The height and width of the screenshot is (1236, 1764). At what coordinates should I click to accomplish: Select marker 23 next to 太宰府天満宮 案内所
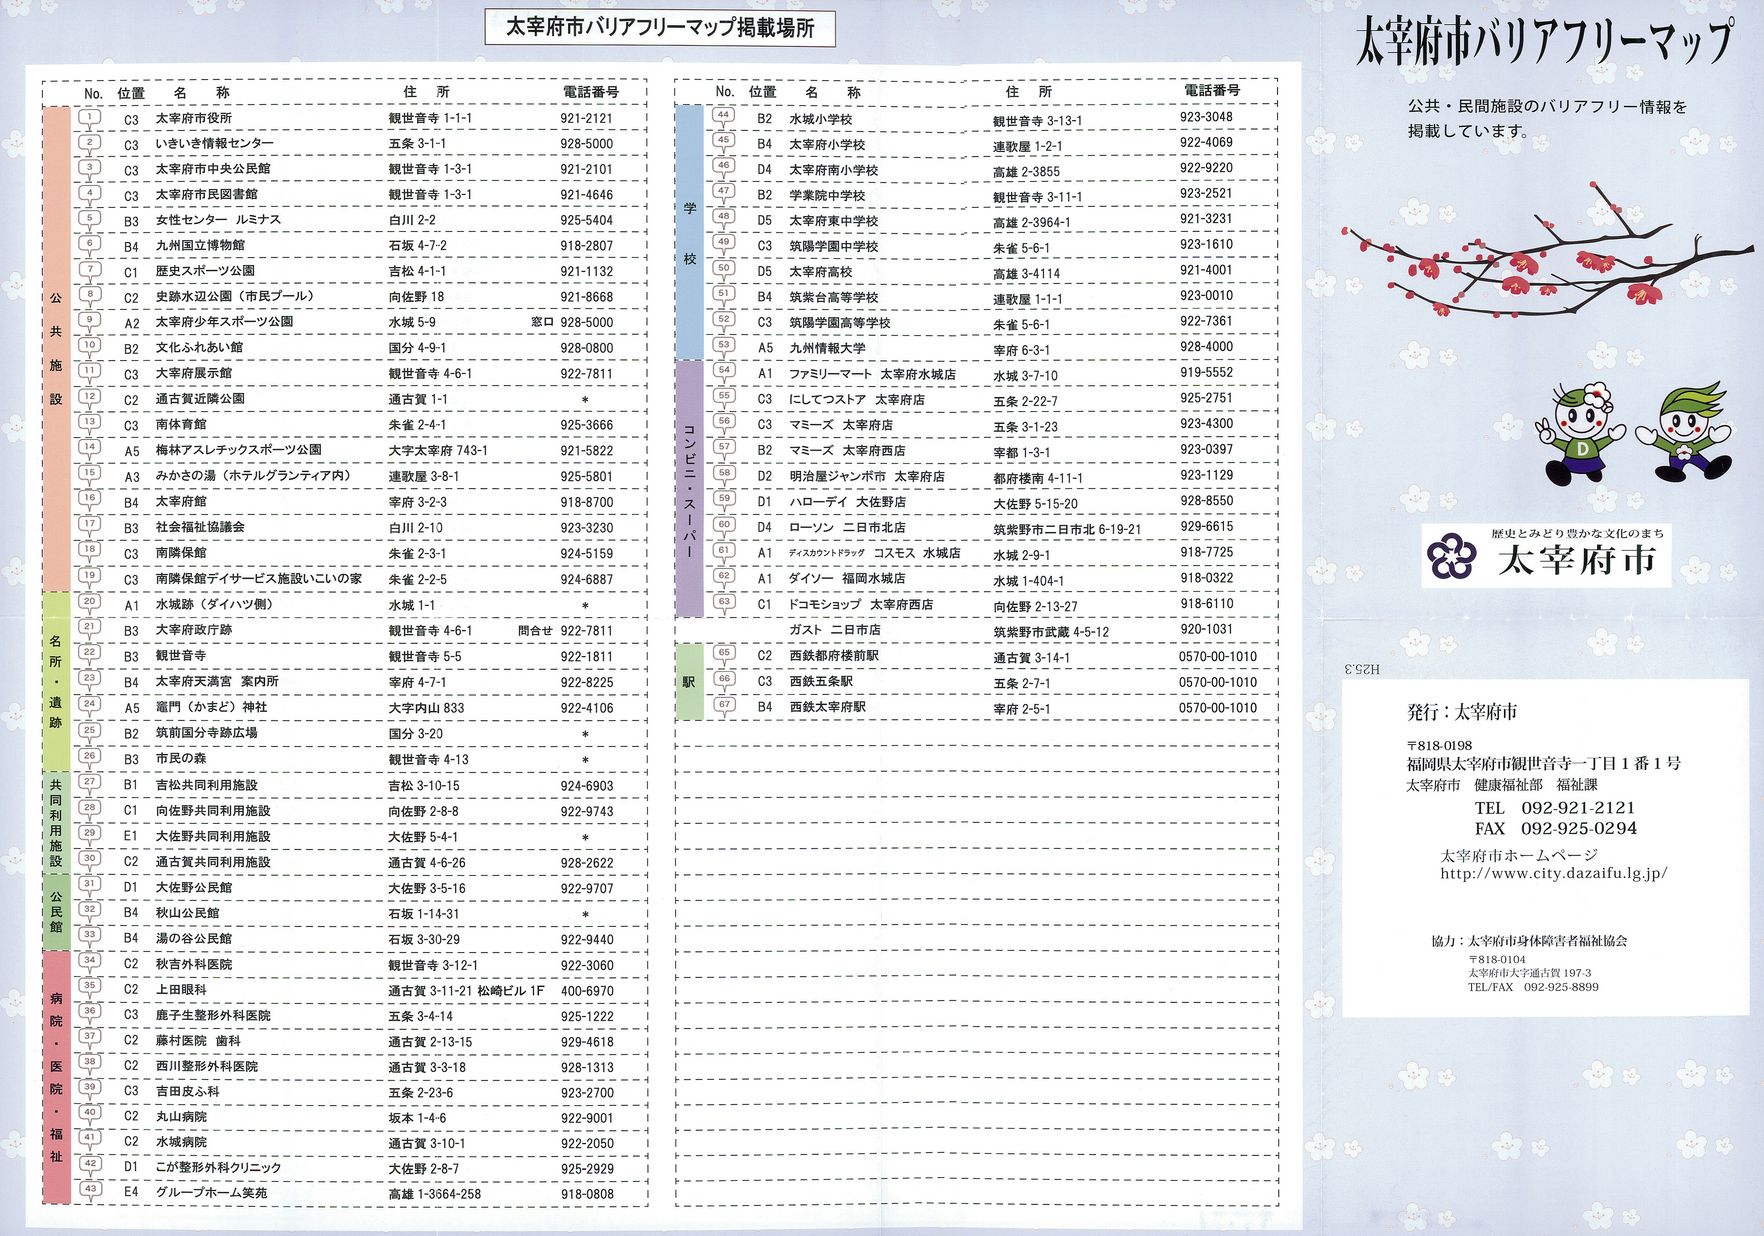click(x=90, y=680)
